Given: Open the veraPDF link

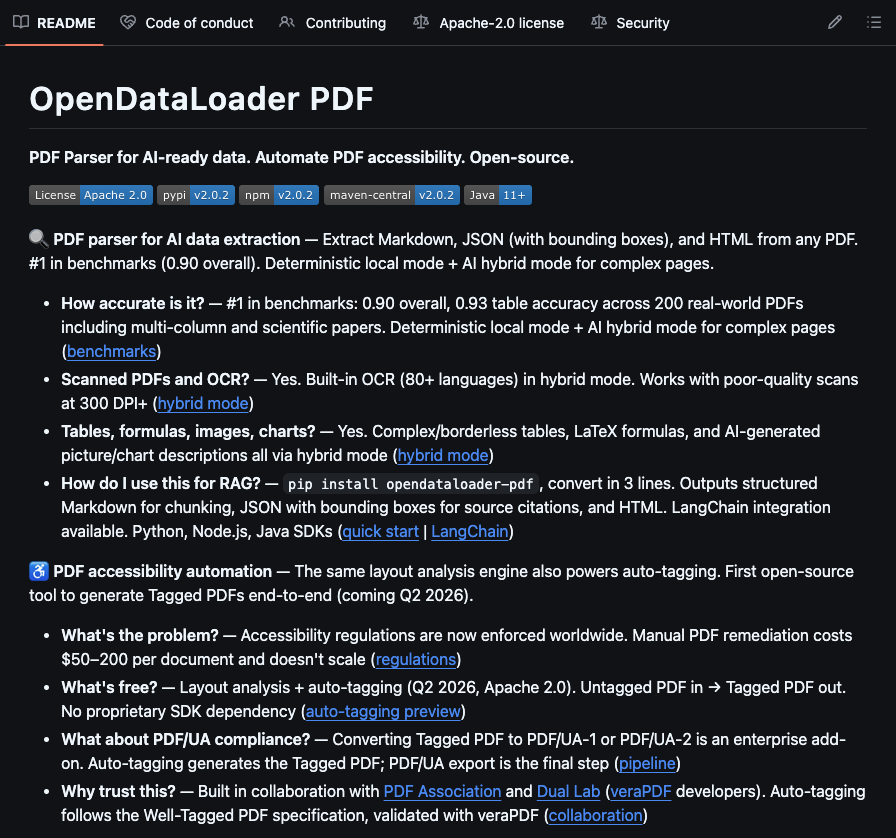Looking at the screenshot, I should [x=641, y=792].
